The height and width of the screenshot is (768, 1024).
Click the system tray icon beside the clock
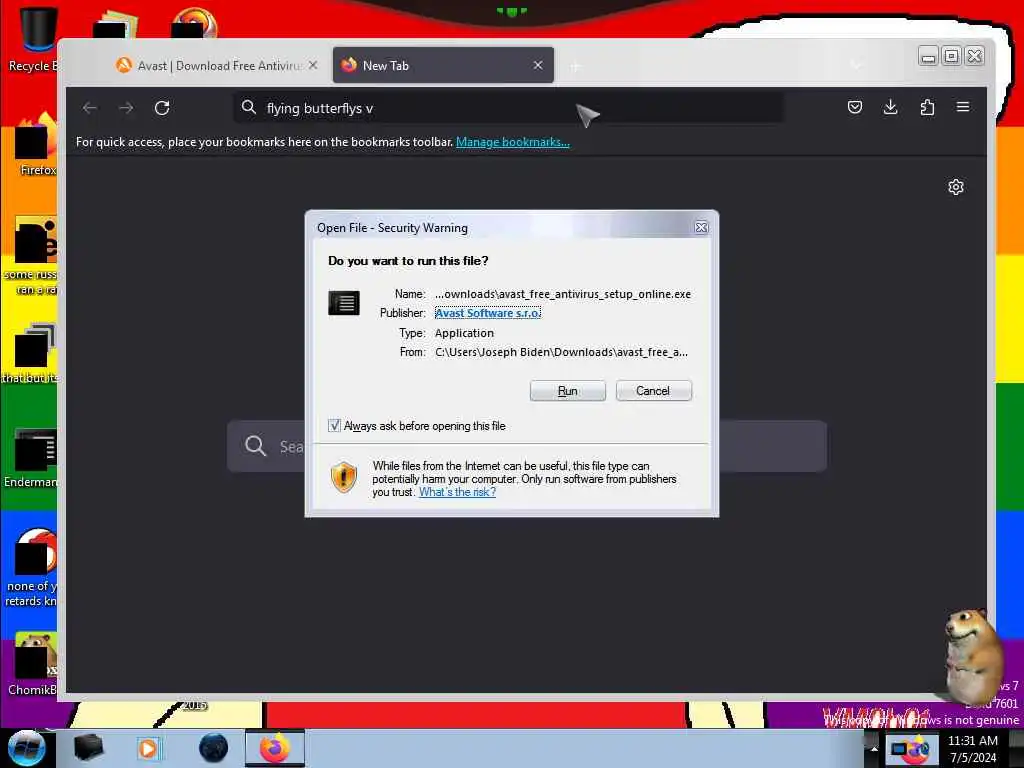coord(911,749)
